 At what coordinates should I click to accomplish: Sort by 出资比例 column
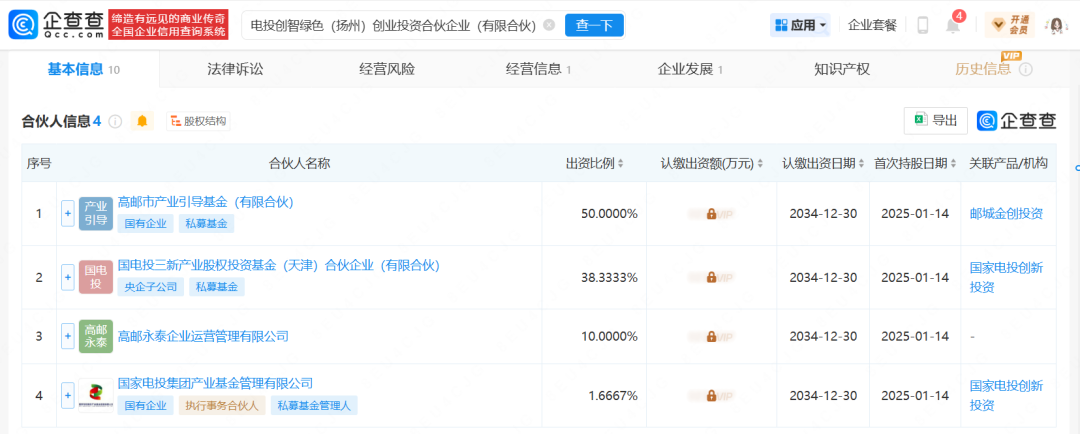click(x=595, y=163)
